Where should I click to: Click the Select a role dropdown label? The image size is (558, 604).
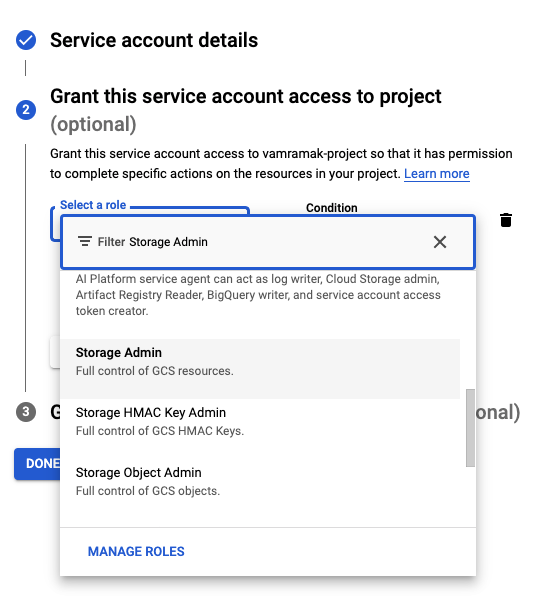click(93, 205)
